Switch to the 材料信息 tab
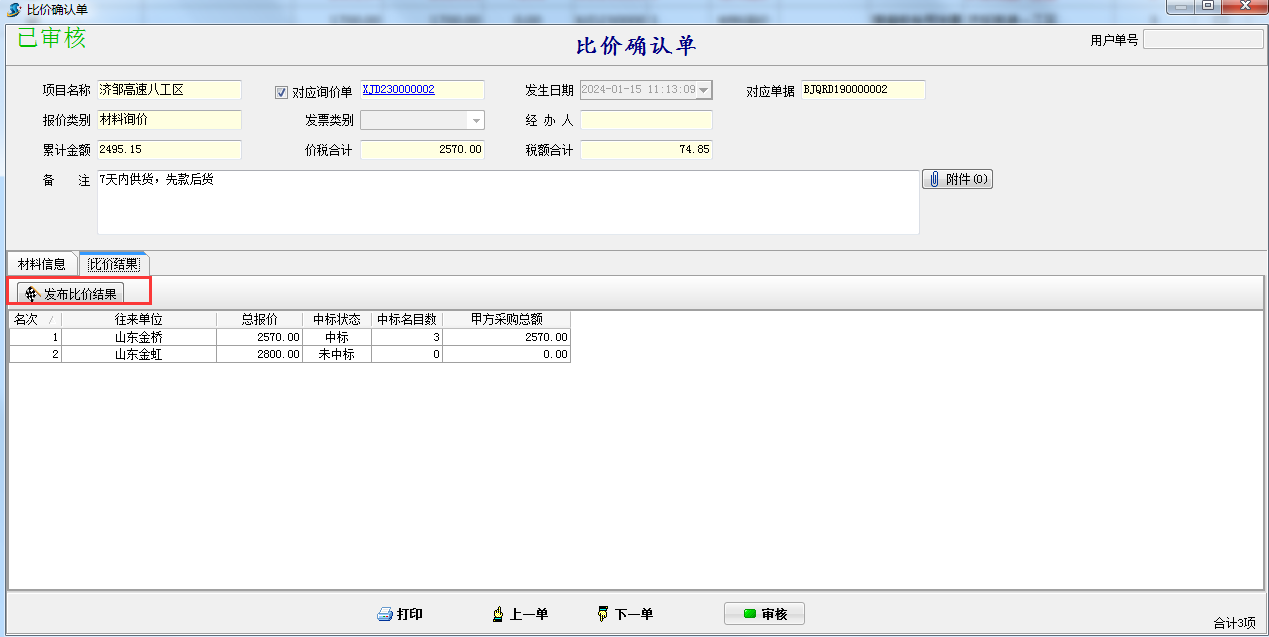 pyautogui.click(x=42, y=264)
